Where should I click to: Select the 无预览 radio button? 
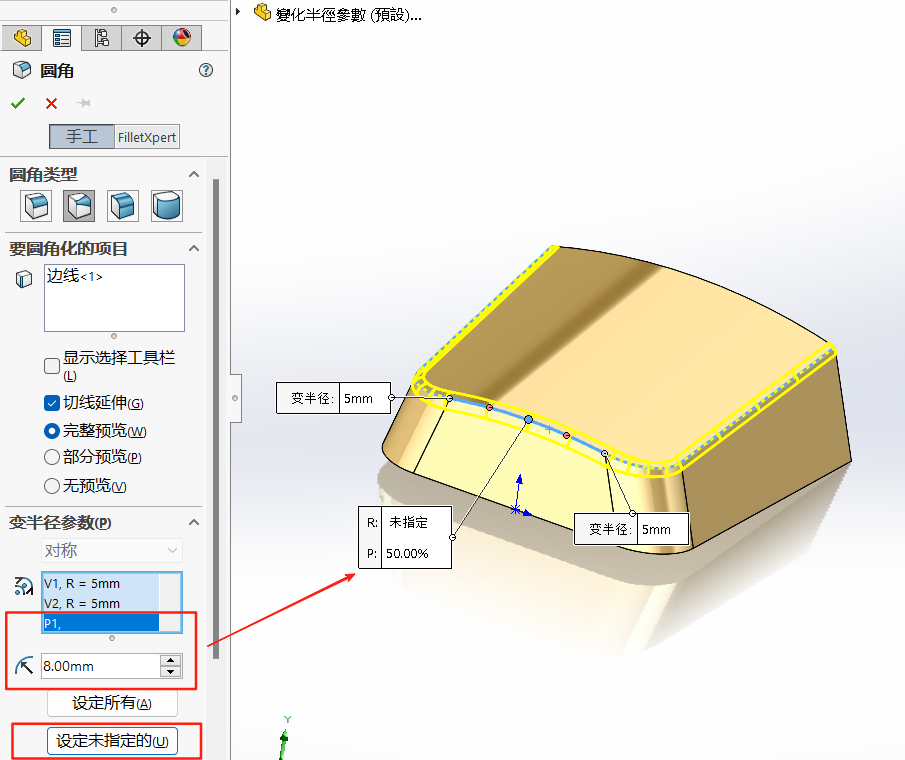(x=52, y=486)
